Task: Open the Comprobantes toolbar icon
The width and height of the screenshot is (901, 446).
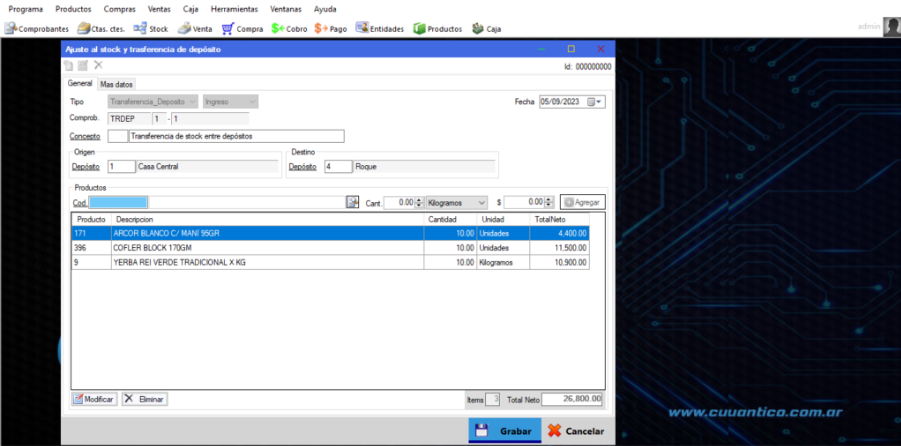Action: (36, 29)
